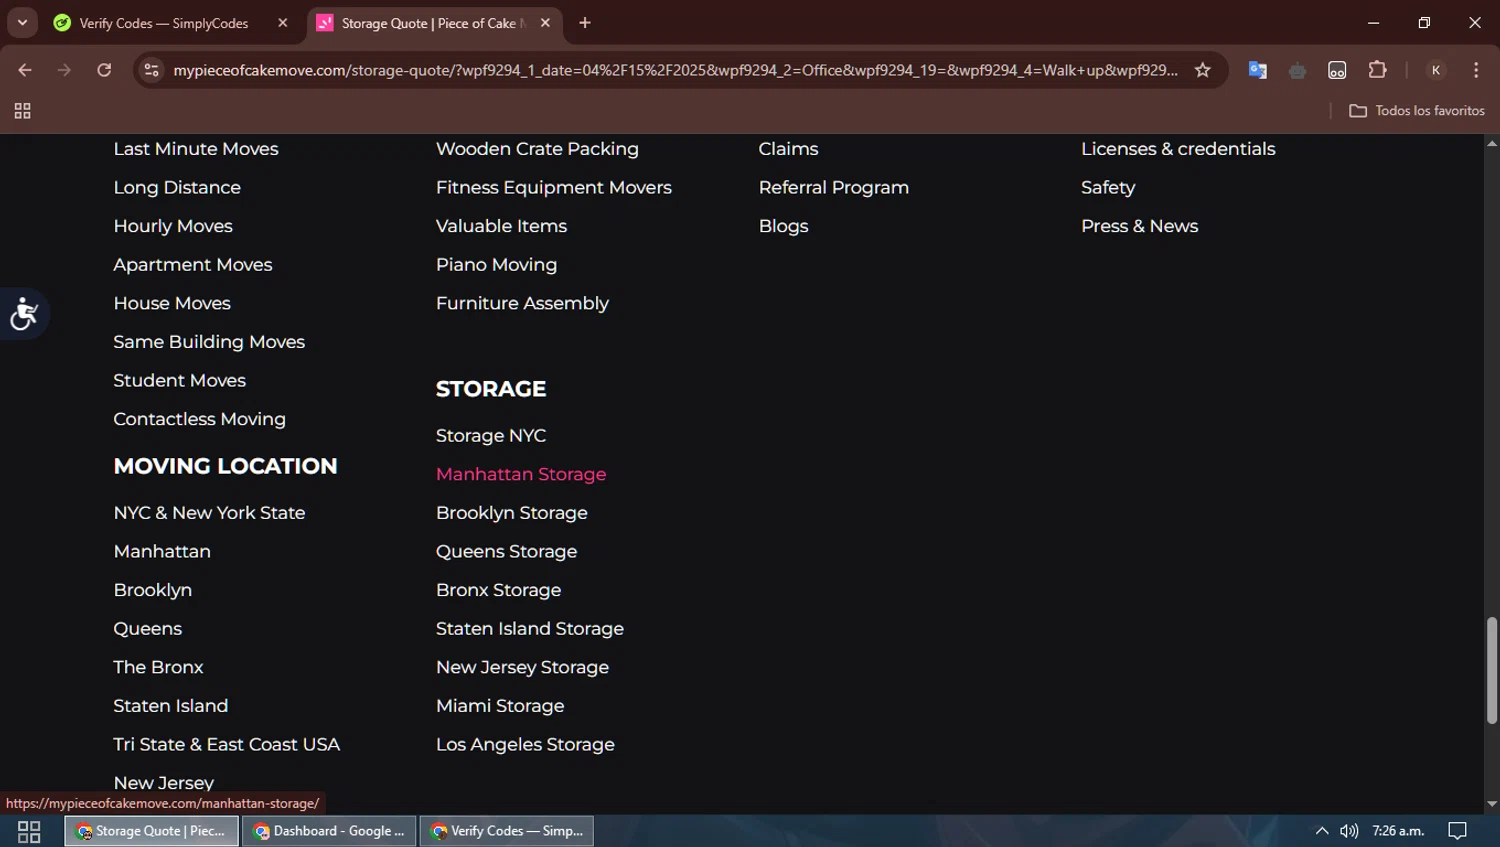Open the Queens Storage link

[x=506, y=551]
